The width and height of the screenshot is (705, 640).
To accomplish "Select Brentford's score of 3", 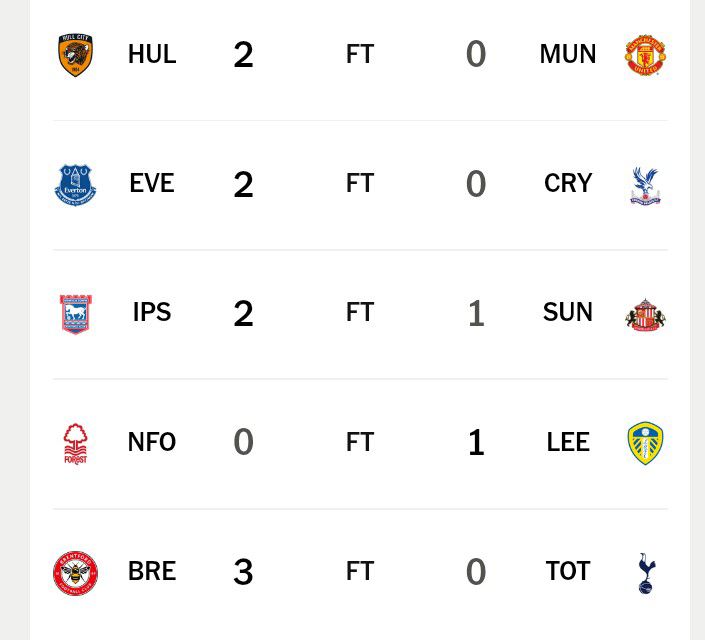I will click(243, 572).
